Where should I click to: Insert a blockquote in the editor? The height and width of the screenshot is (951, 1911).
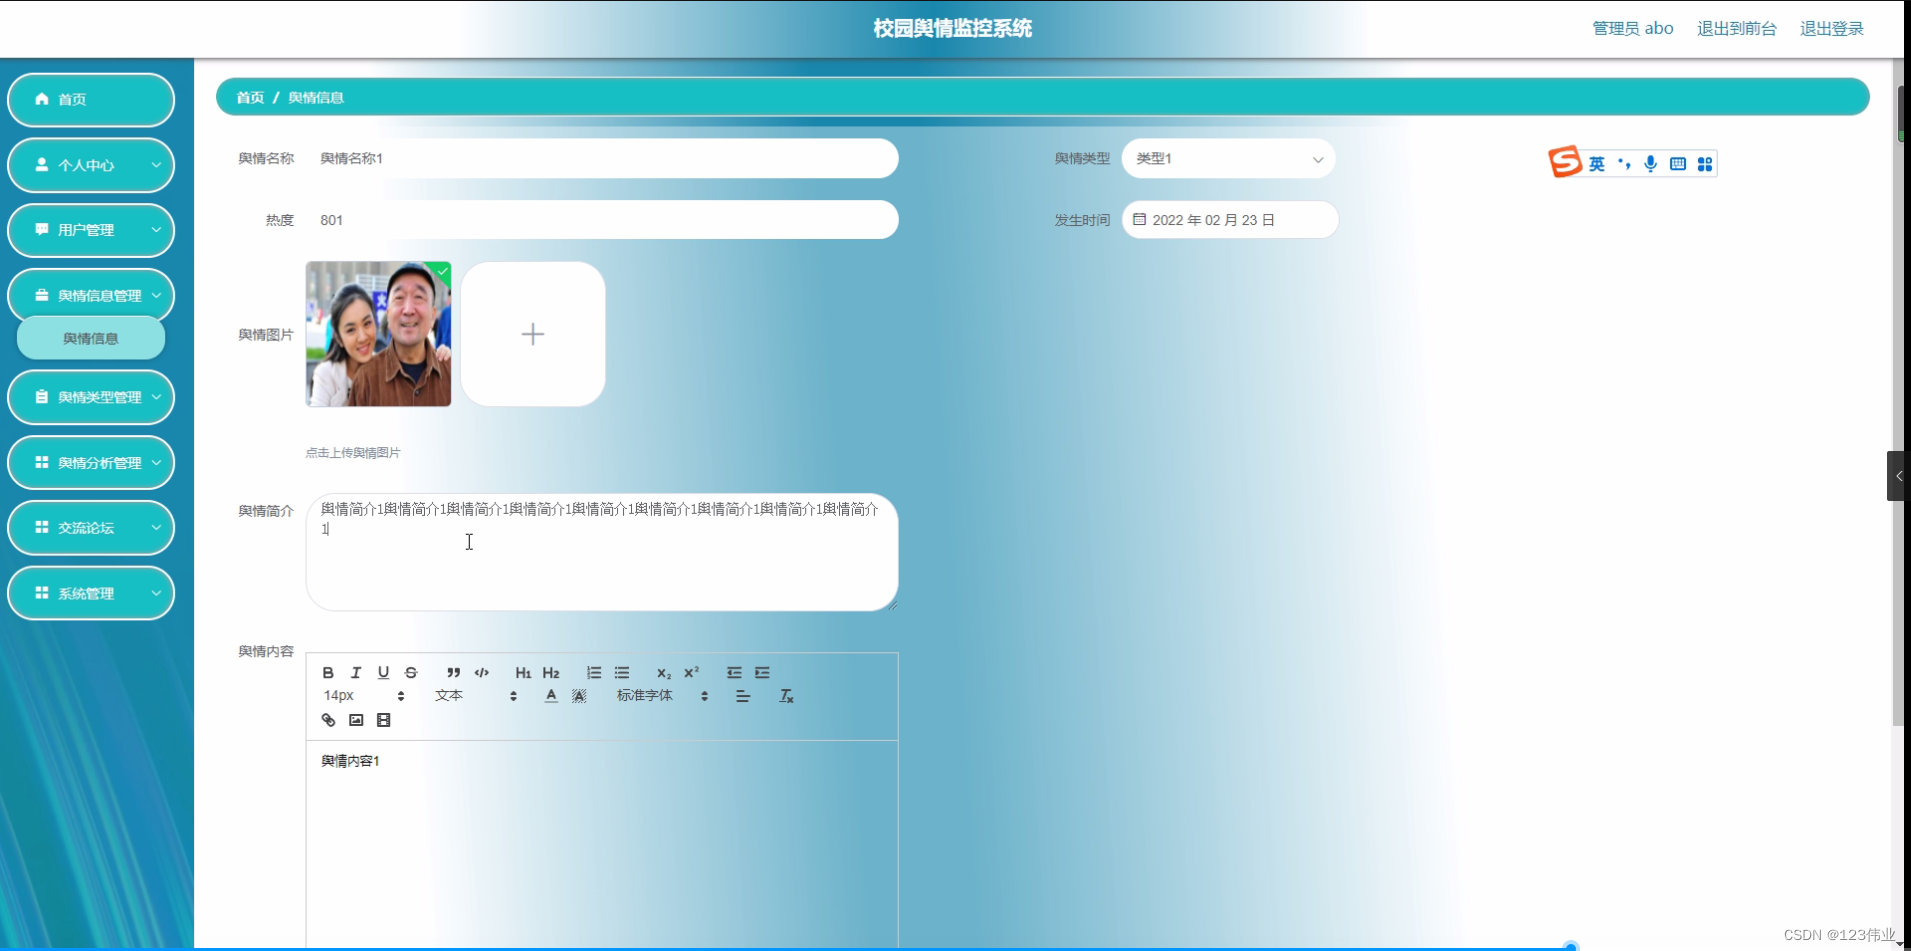click(x=454, y=672)
